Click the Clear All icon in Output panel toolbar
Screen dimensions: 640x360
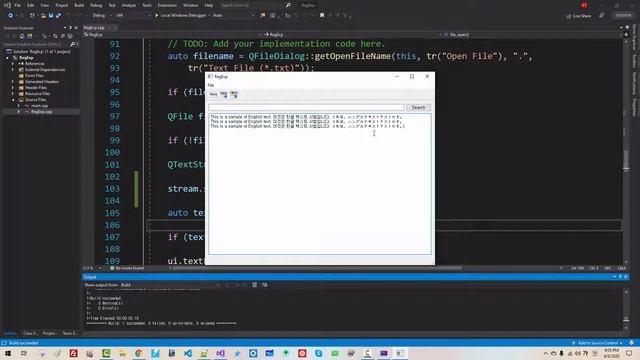(254, 285)
